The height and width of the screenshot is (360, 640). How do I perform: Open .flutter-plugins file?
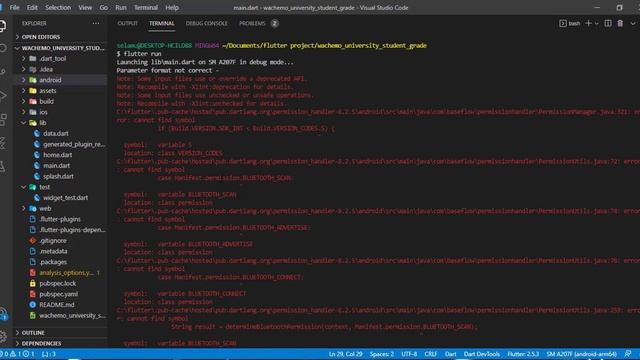pyautogui.click(x=60, y=219)
